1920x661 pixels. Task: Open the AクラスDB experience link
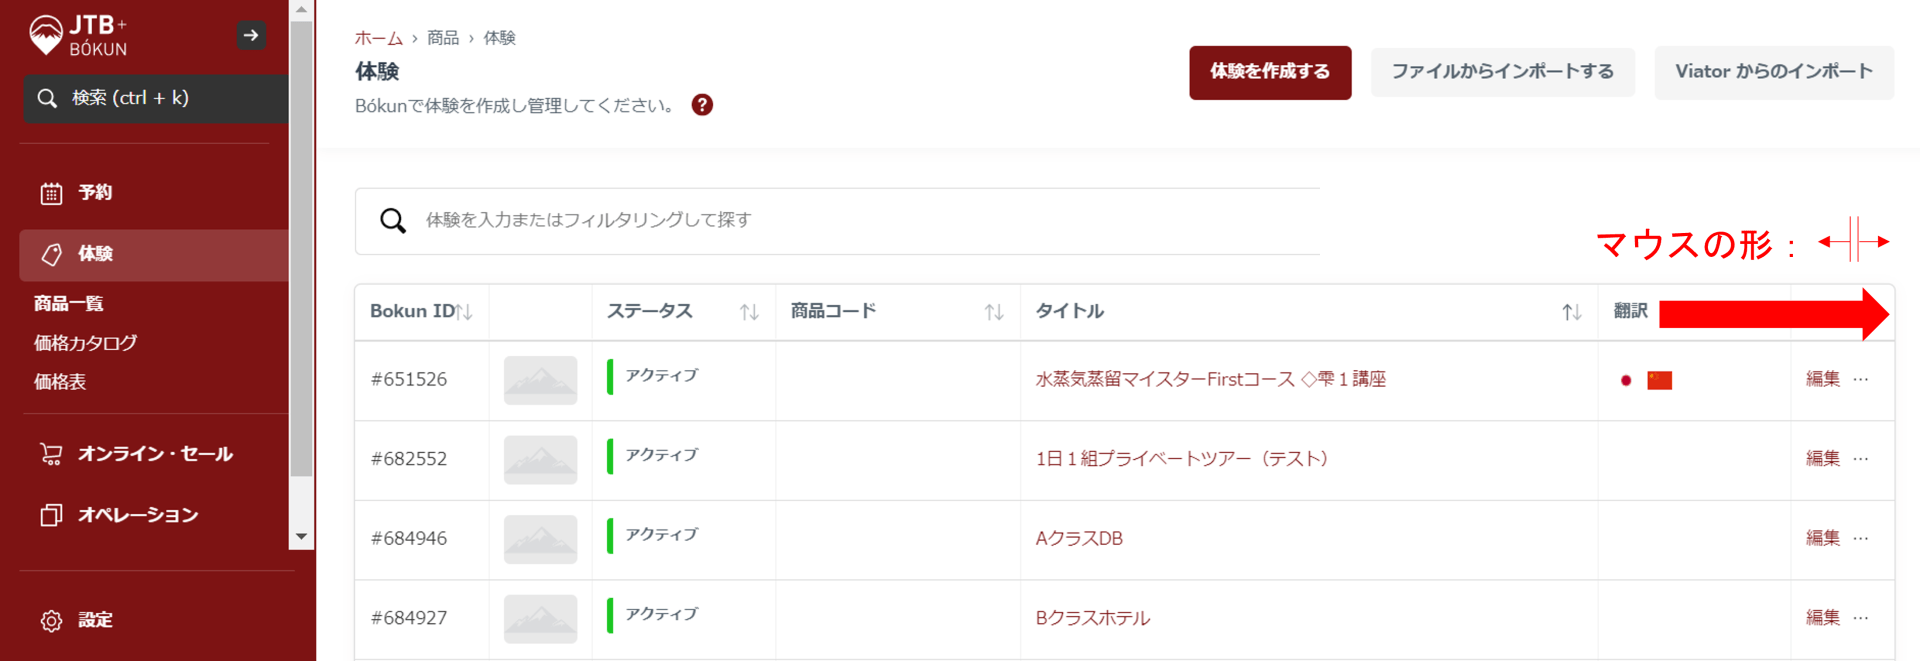[1079, 539]
